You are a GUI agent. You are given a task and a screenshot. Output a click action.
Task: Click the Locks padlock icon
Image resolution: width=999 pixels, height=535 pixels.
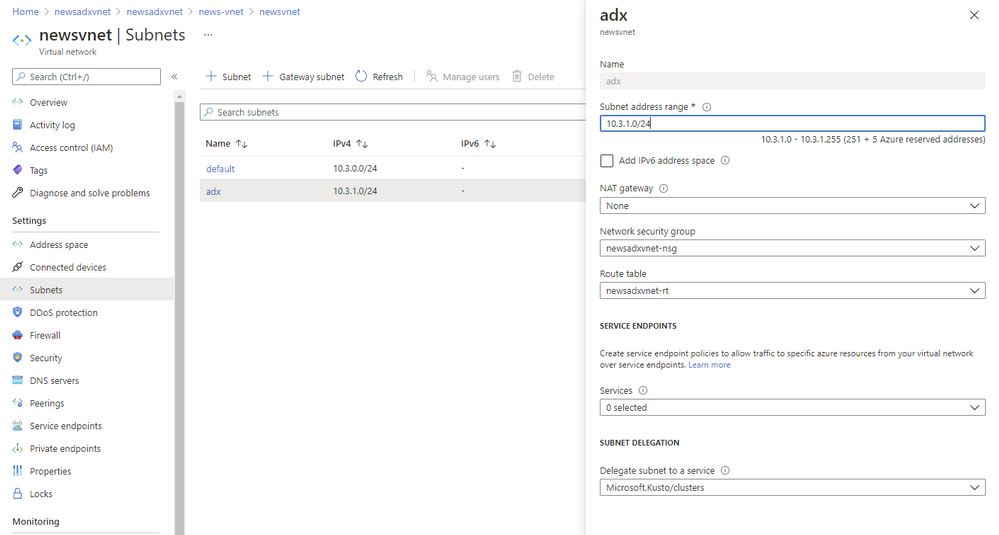17,494
